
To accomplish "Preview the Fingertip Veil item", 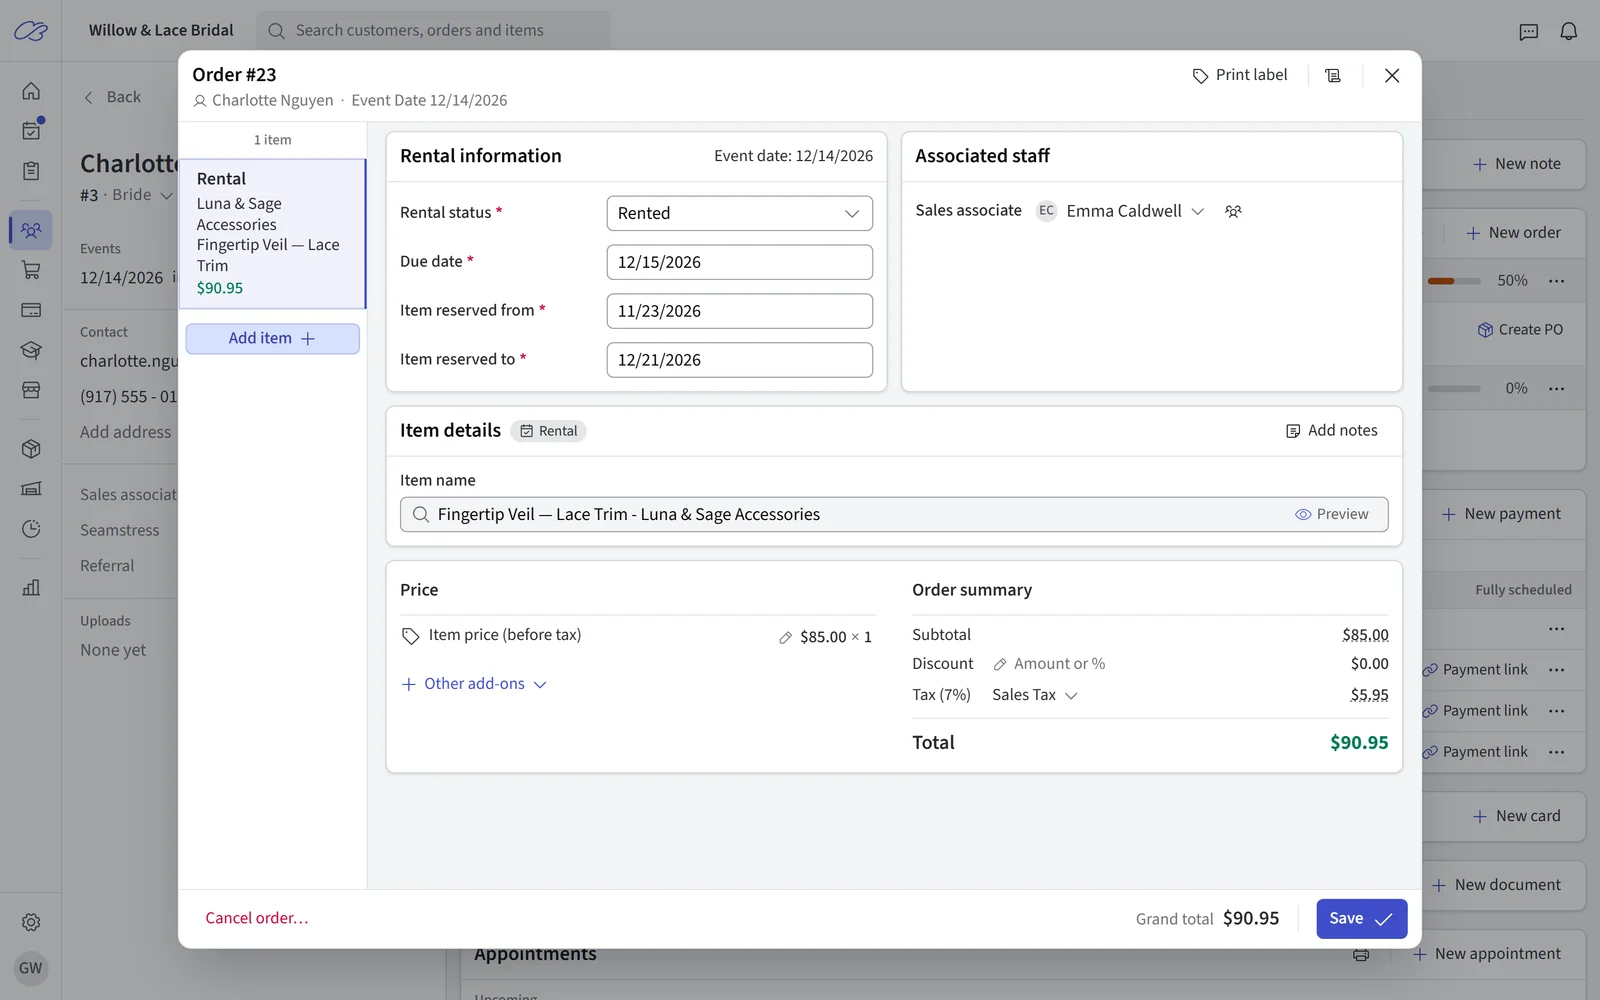I will click(1331, 514).
